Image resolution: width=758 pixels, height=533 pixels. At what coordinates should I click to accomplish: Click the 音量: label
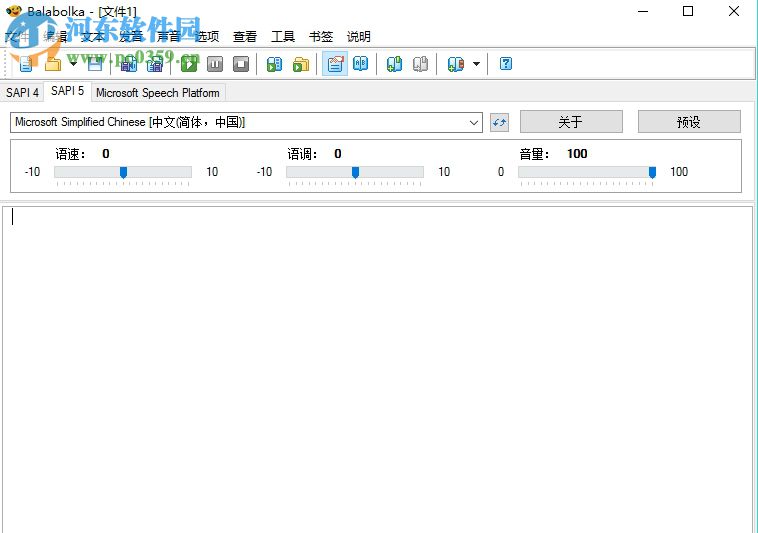click(535, 154)
